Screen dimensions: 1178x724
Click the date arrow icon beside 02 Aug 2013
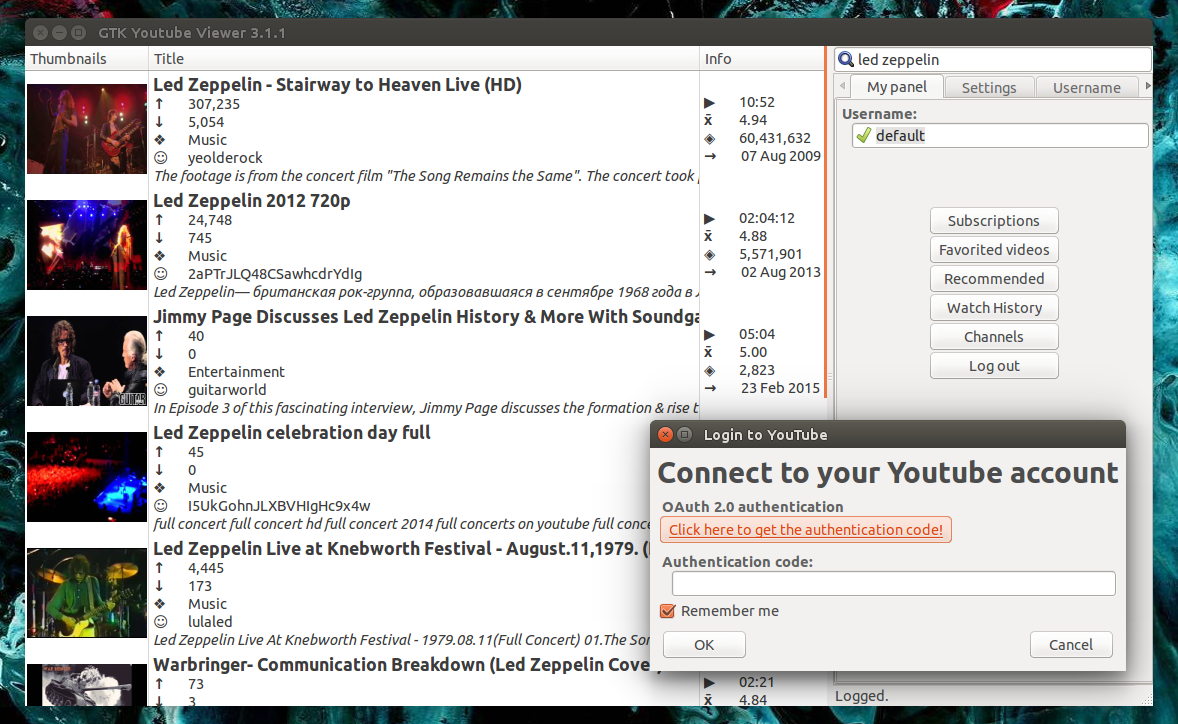pyautogui.click(x=710, y=273)
